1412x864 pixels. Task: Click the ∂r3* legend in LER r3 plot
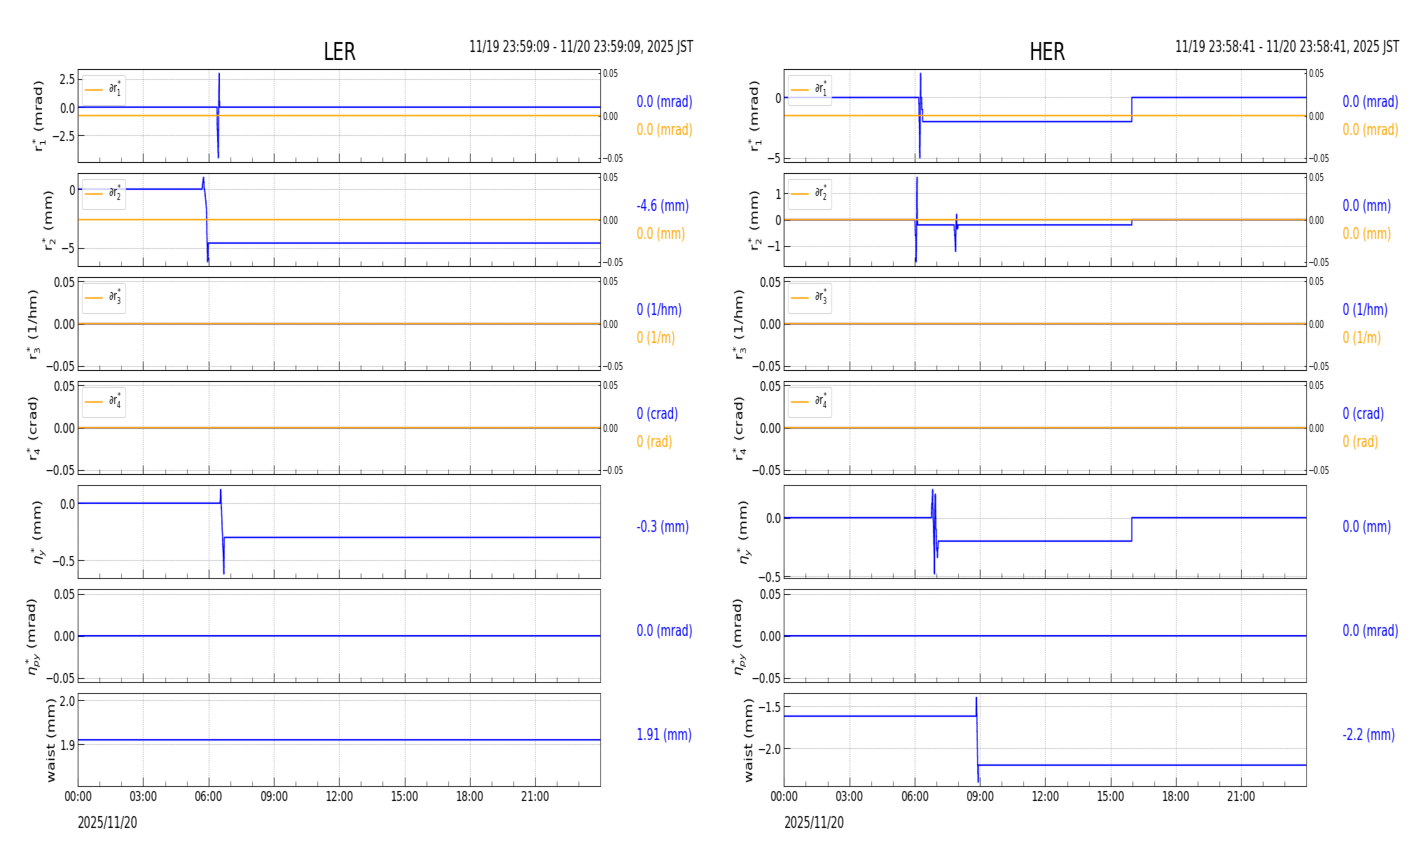pyautogui.click(x=104, y=297)
